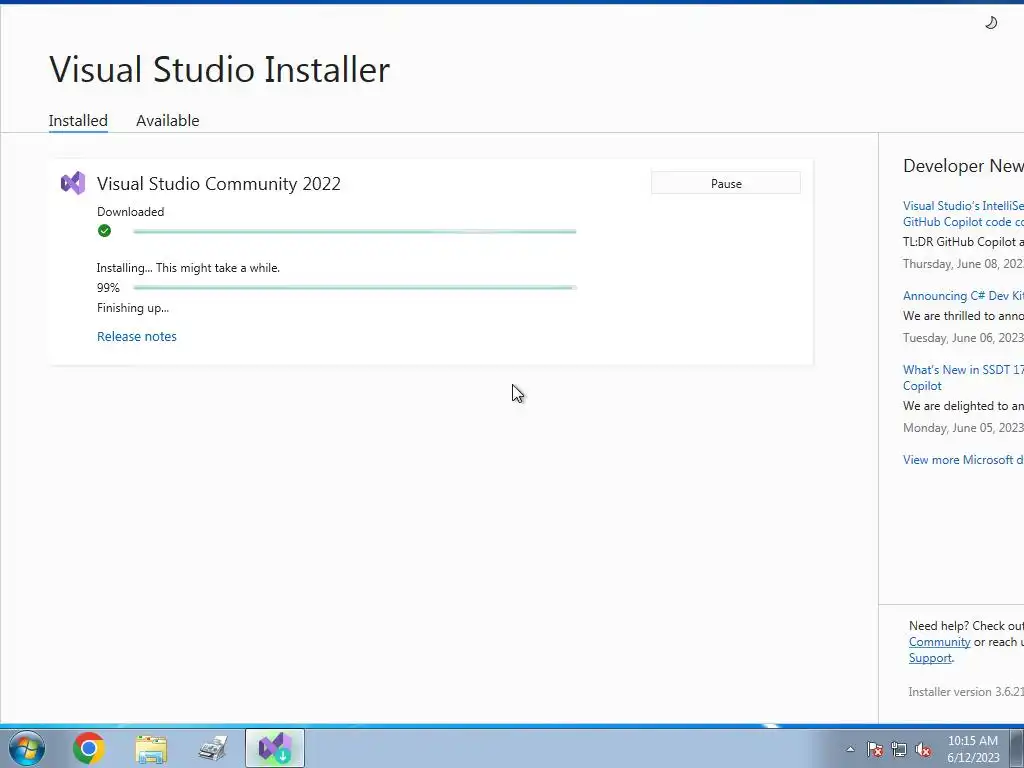
Task: Show hidden tray icons arrow
Action: 850,749
